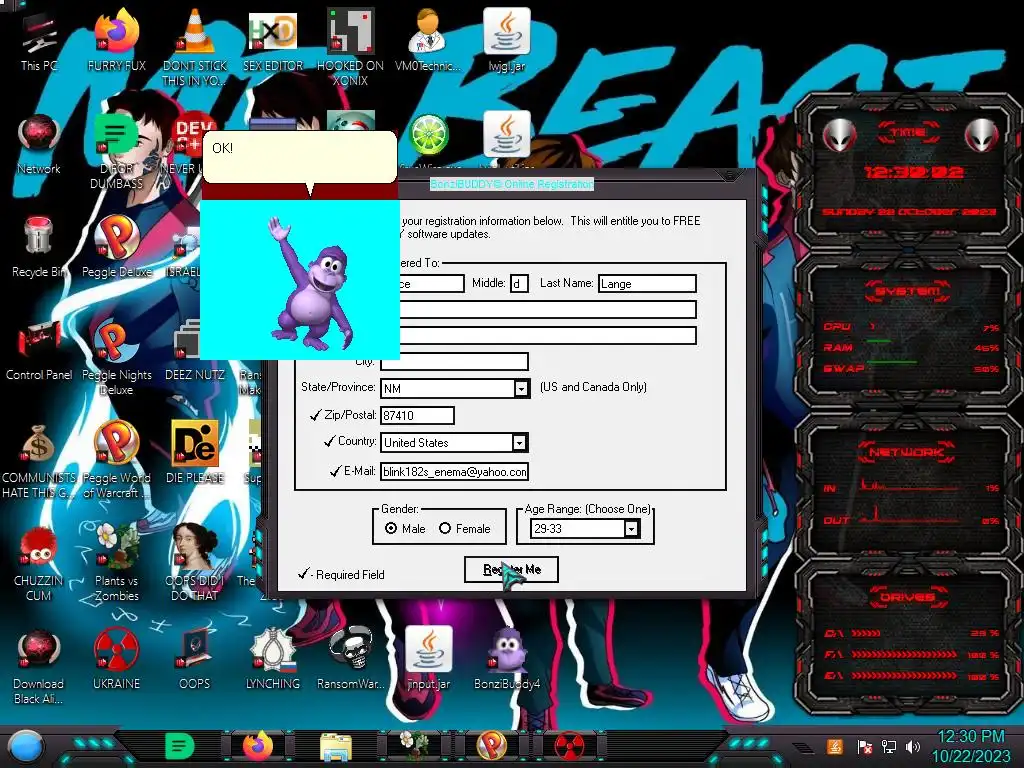
Task: Open the COMMUNISTS HATE THIS money bag icon
Action: tap(39, 461)
